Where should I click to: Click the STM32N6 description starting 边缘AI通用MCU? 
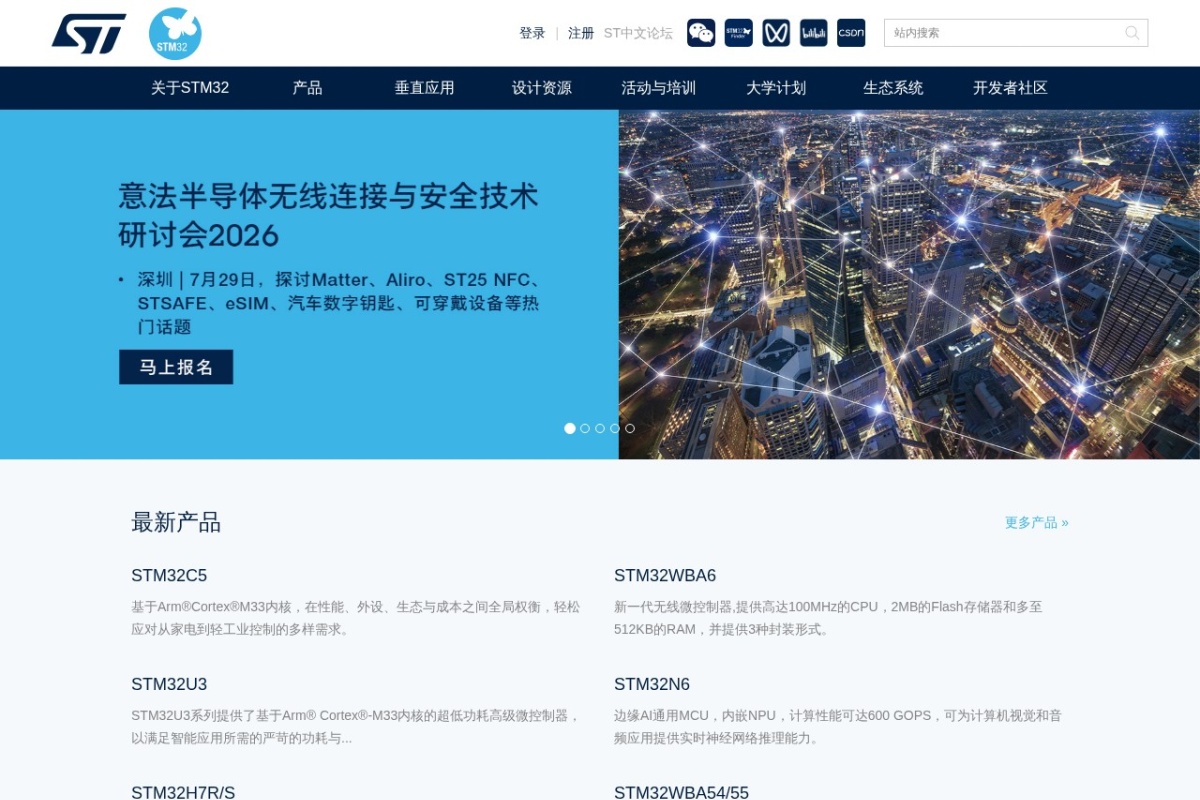tap(838, 727)
